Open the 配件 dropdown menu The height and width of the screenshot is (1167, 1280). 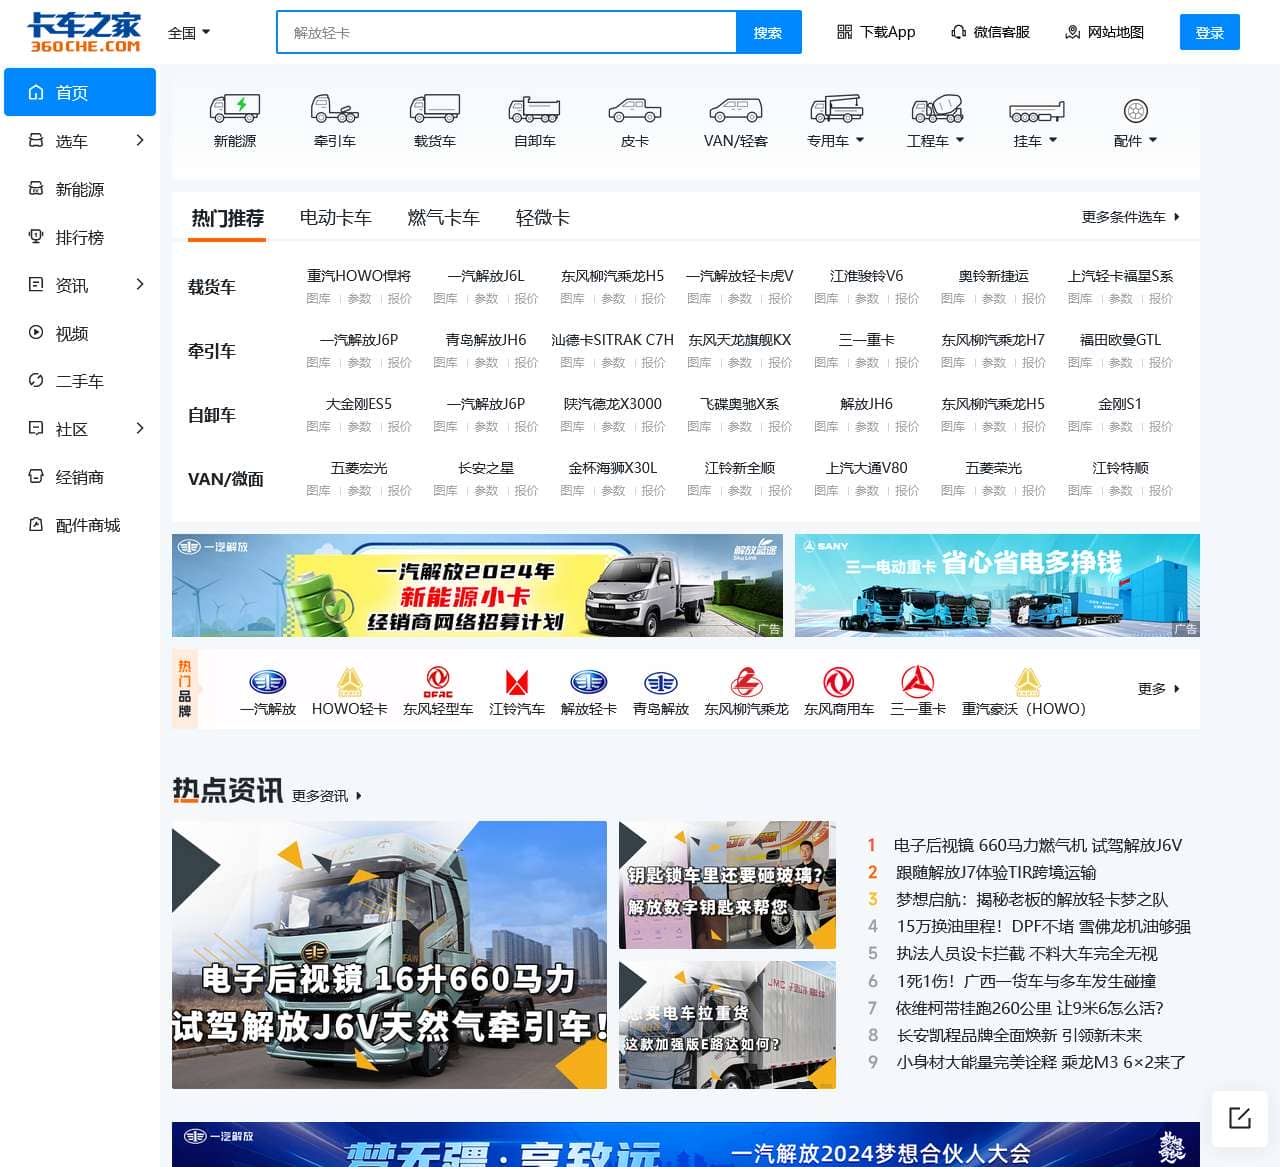tap(1135, 141)
